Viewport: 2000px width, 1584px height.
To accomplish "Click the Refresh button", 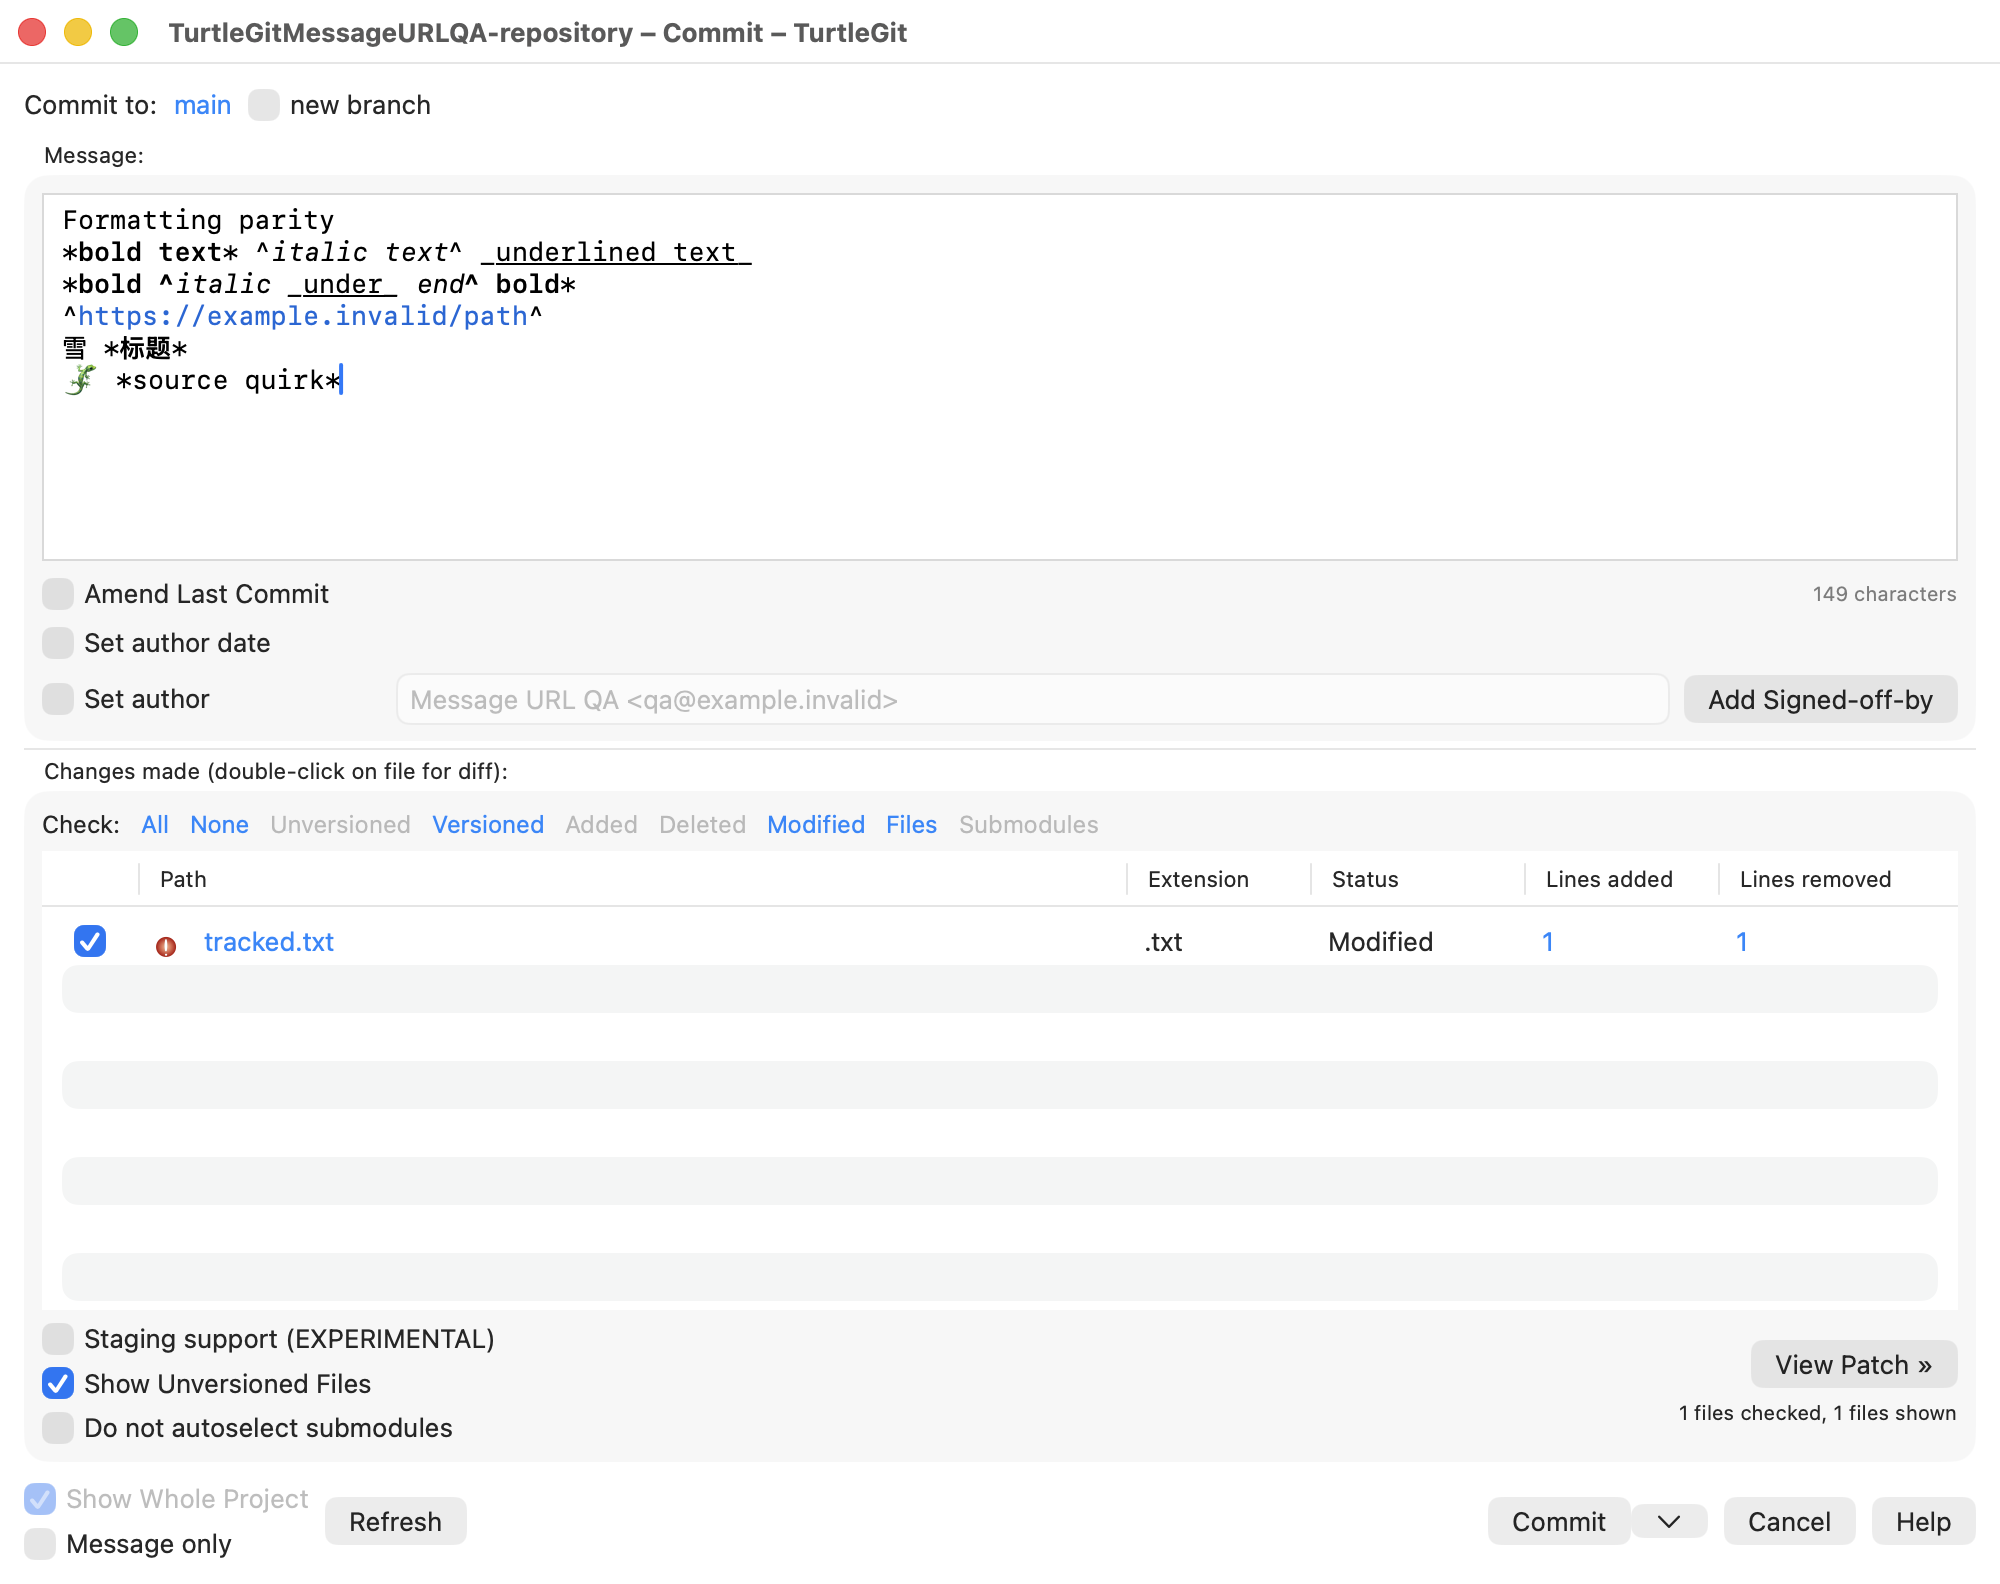I will point(395,1521).
